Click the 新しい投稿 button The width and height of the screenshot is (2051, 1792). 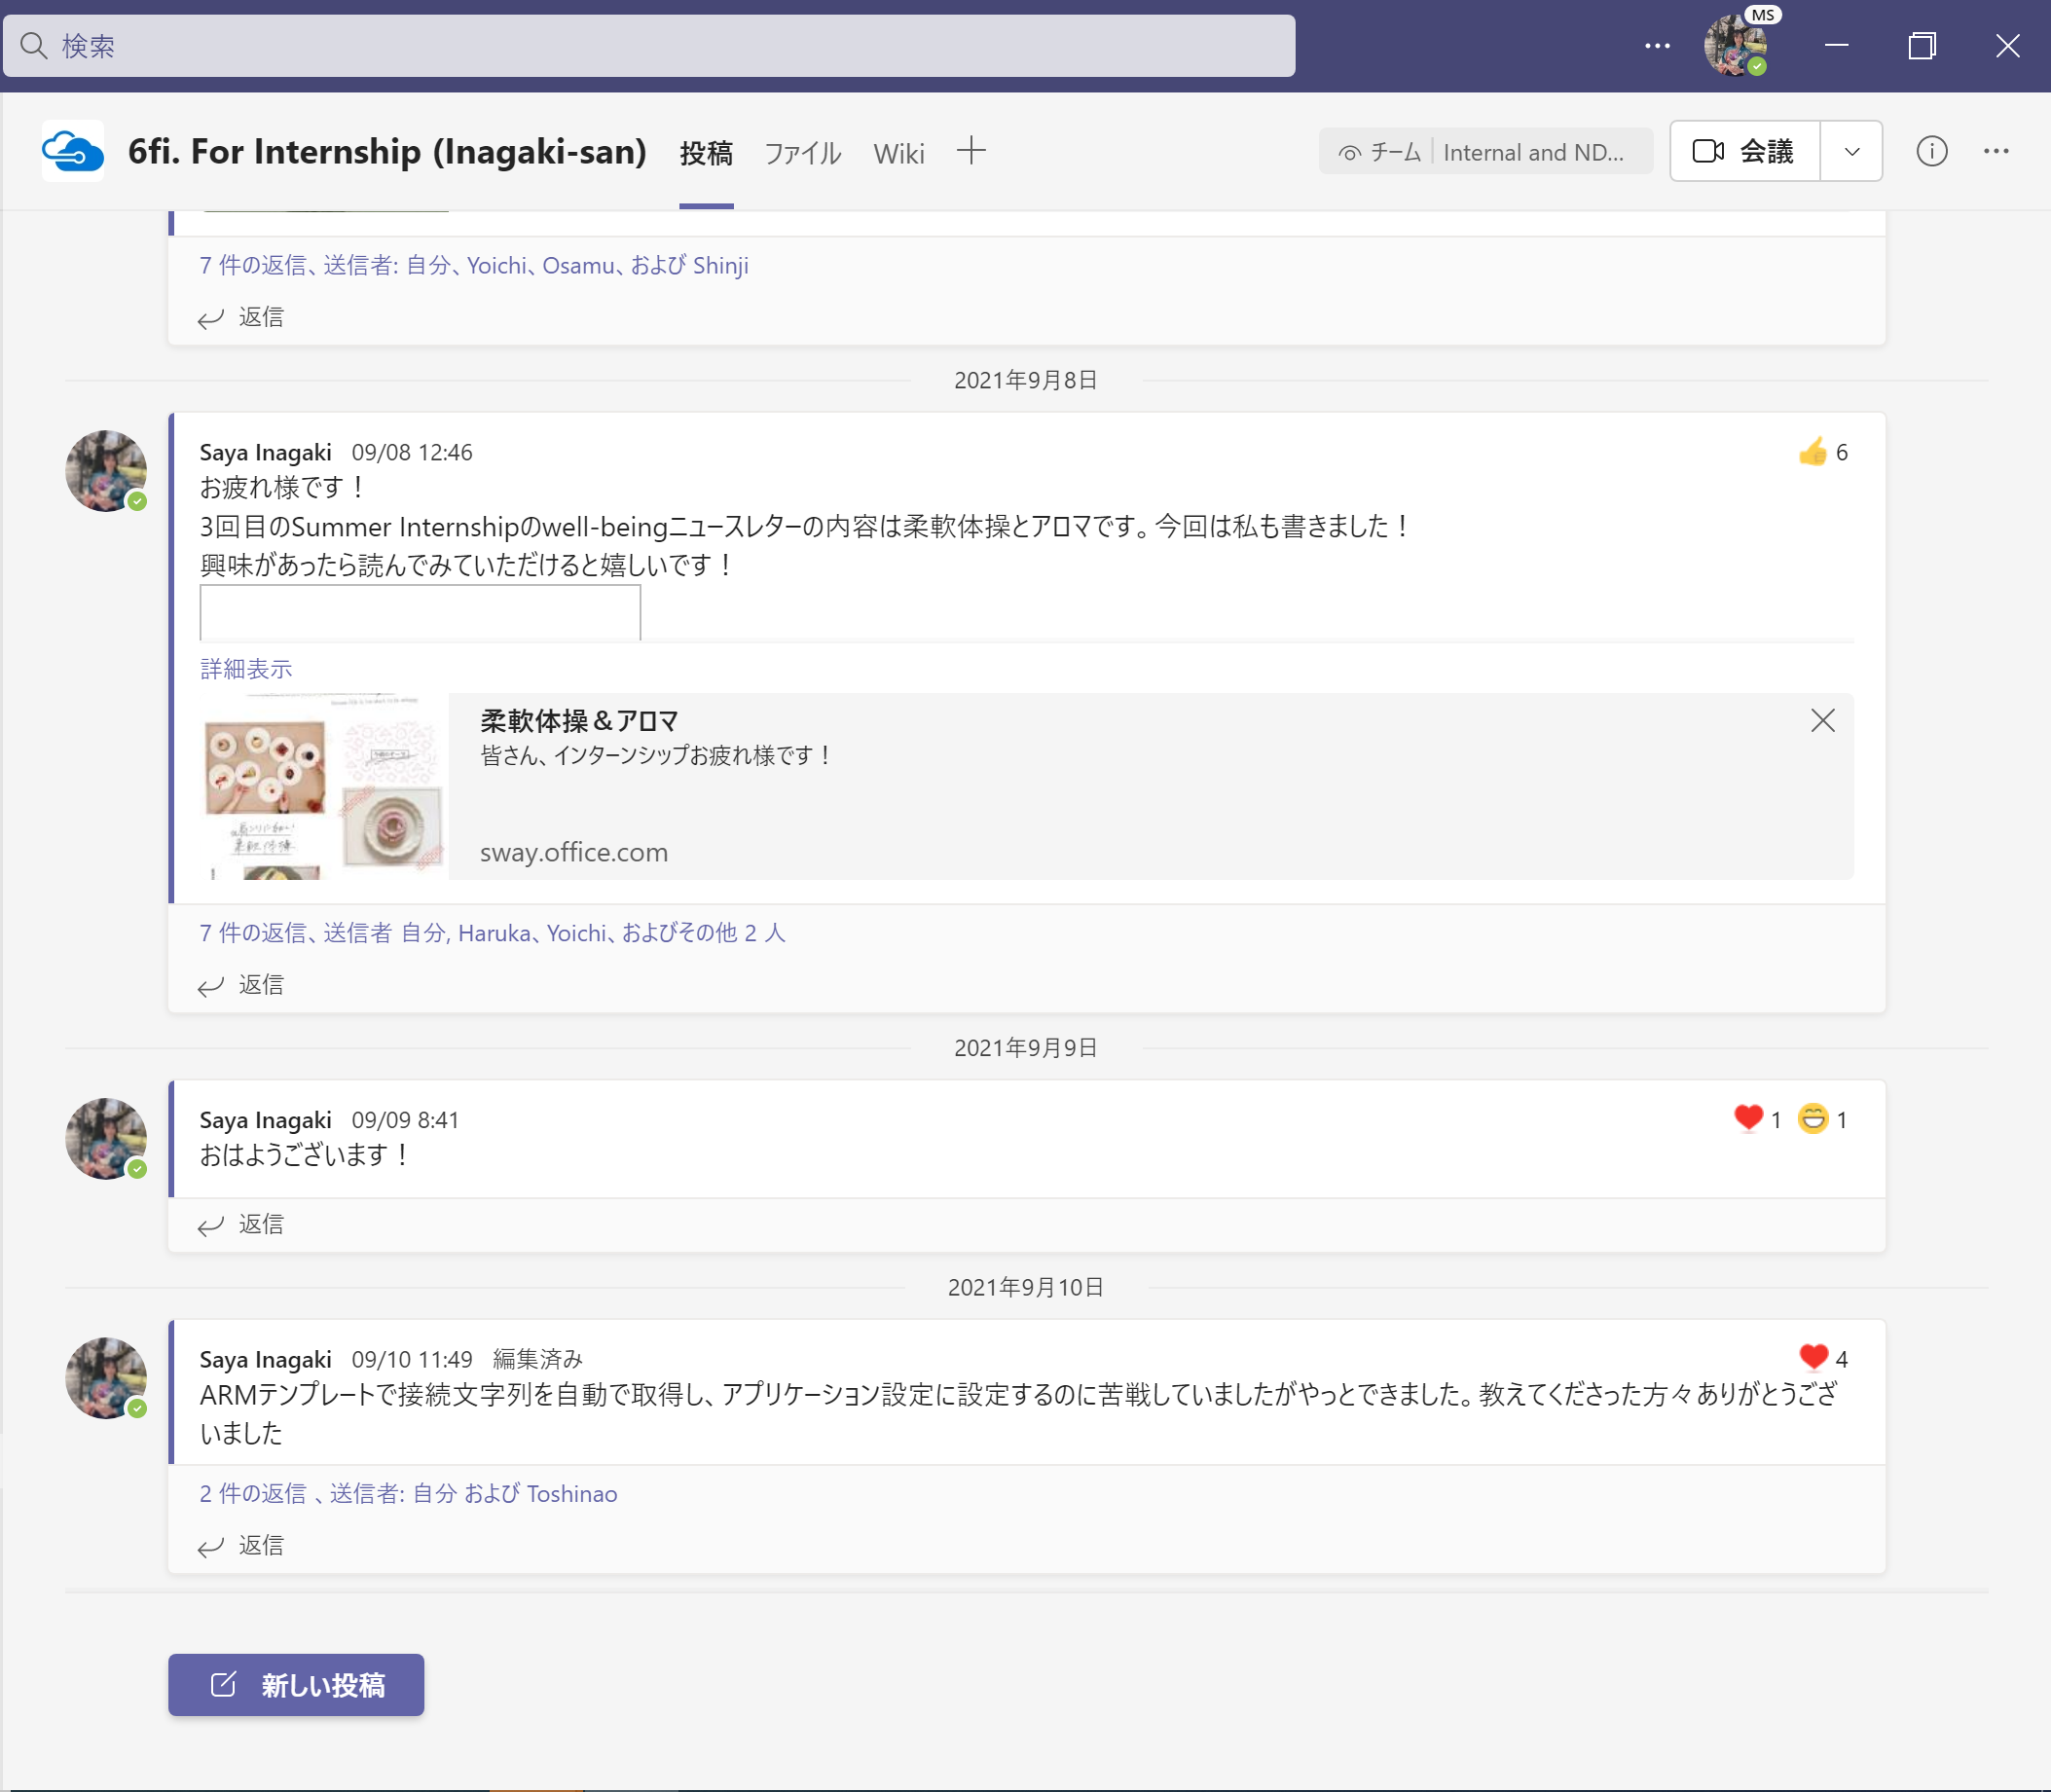point(296,1685)
